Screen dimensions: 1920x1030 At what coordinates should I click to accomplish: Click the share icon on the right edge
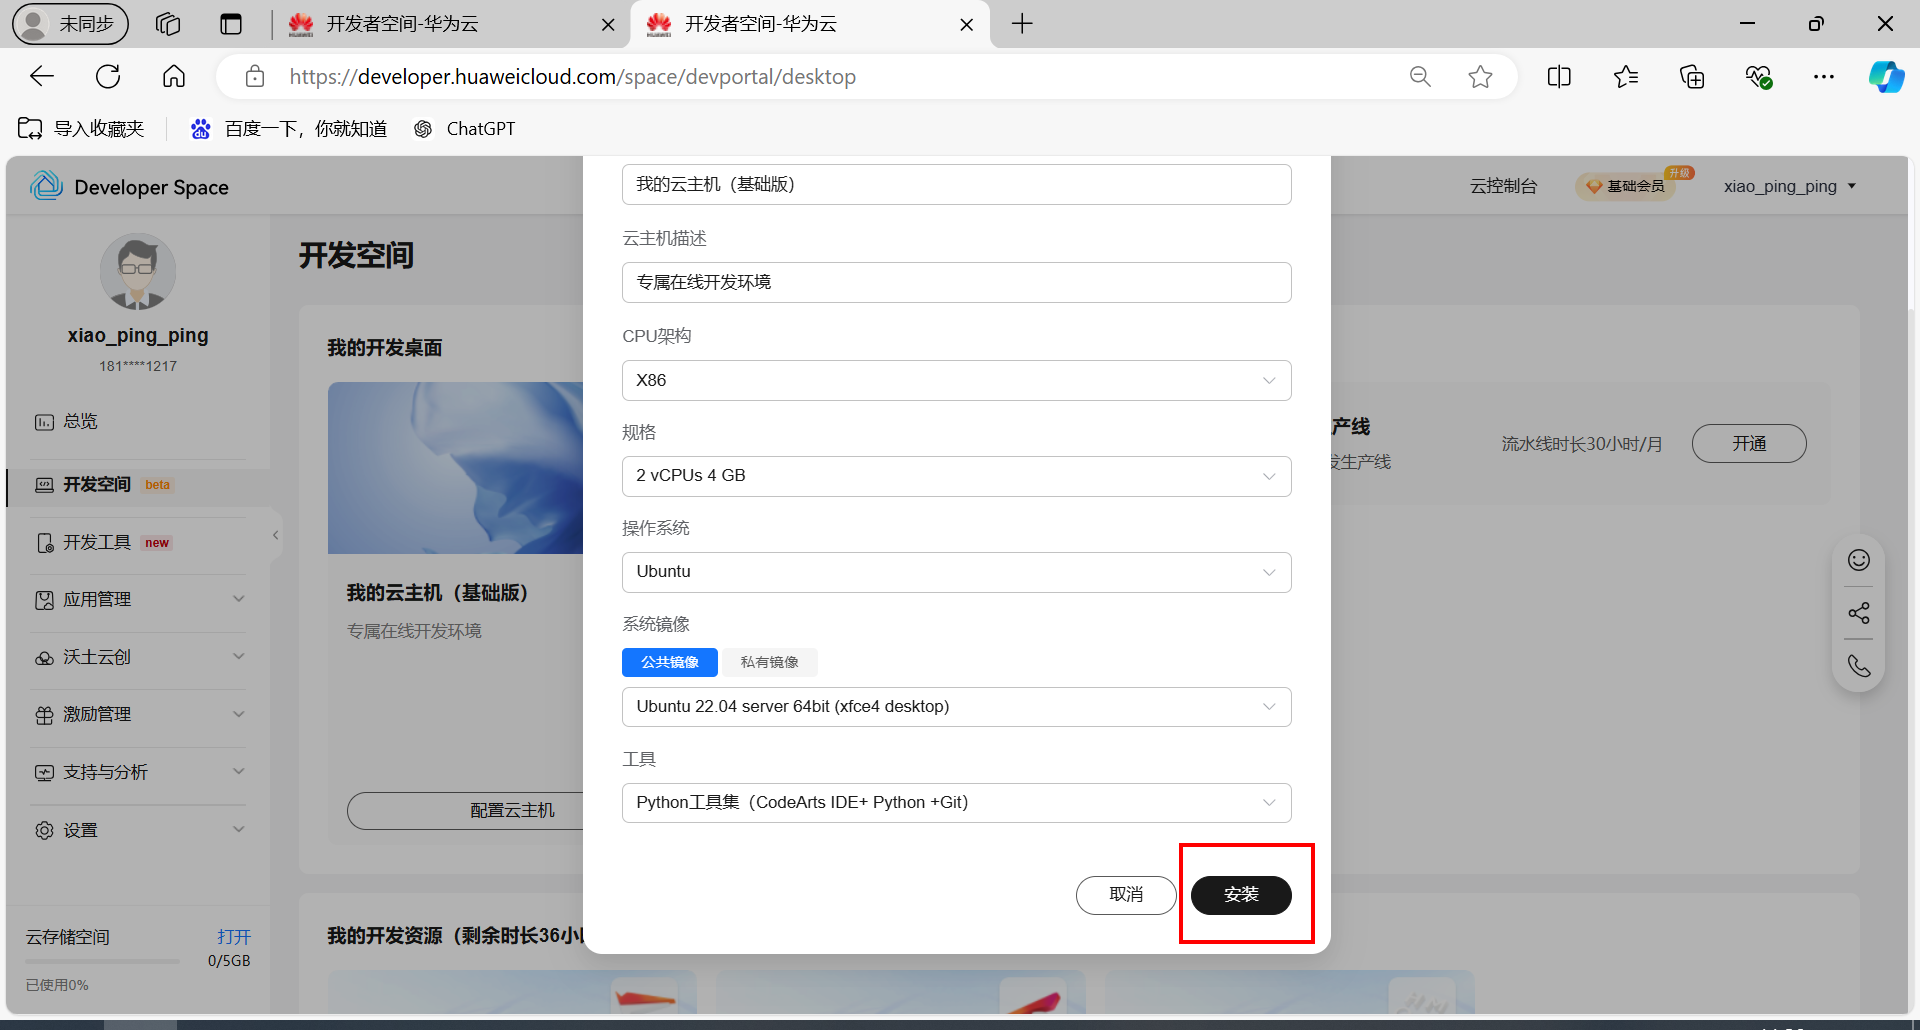(1858, 612)
